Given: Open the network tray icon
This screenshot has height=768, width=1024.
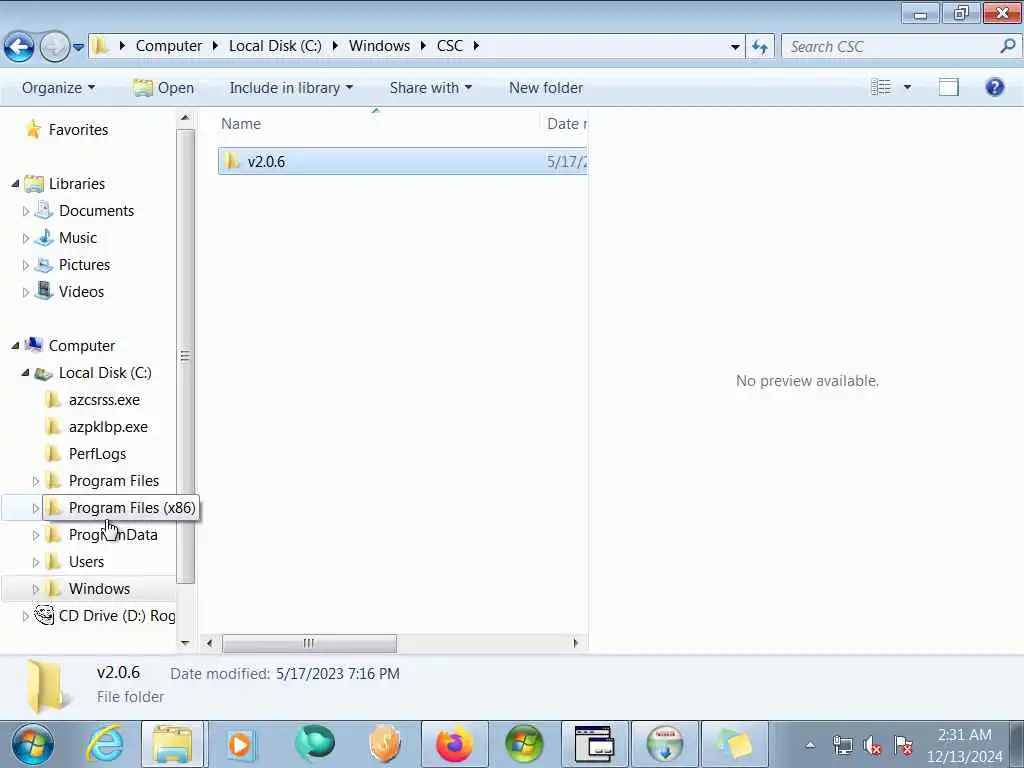Looking at the screenshot, I should 842,745.
